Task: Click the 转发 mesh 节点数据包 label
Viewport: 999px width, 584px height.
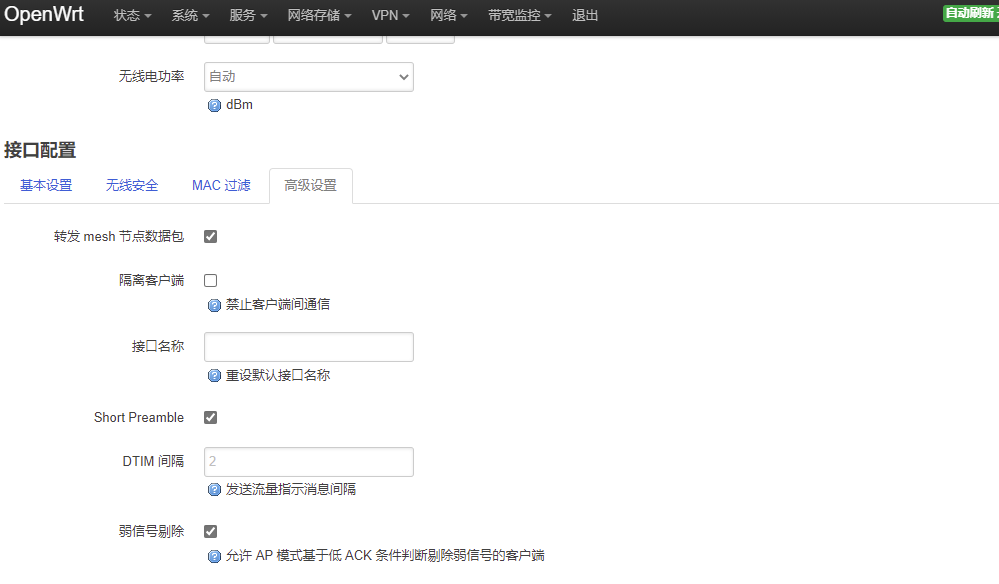Action: tap(119, 236)
